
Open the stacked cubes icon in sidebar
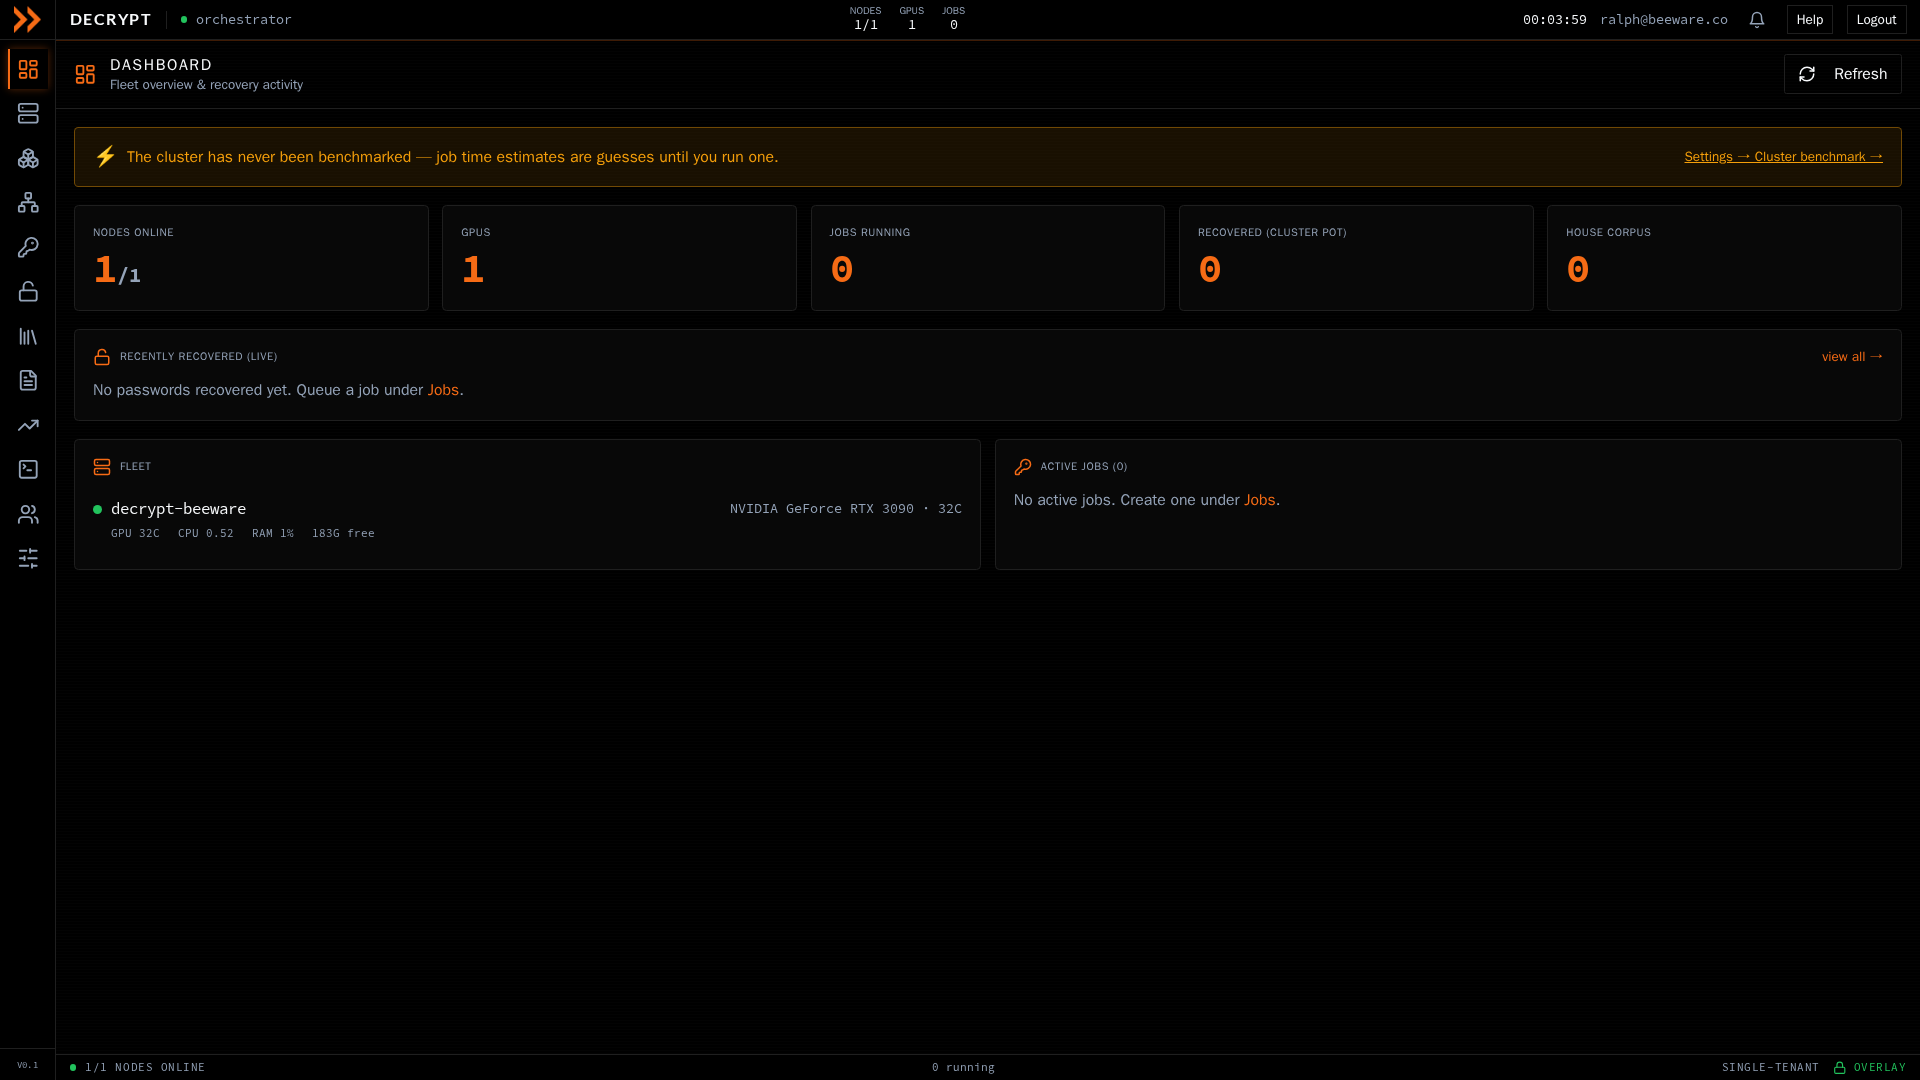pos(28,158)
